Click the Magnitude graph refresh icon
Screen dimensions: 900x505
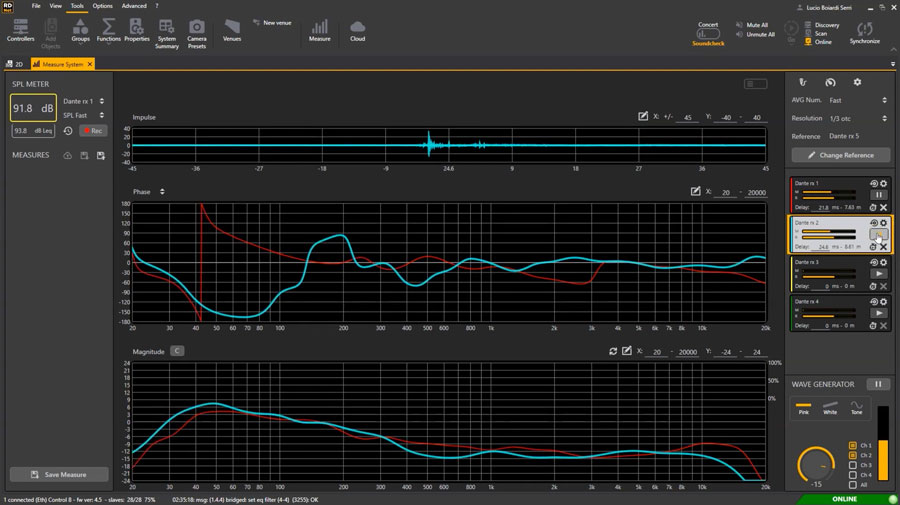click(x=613, y=351)
